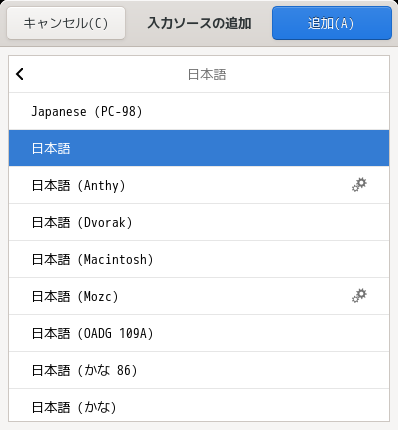The width and height of the screenshot is (398, 430).
Task: Click empty space right of 日本語 (OADG 109A)
Action: click(272, 333)
